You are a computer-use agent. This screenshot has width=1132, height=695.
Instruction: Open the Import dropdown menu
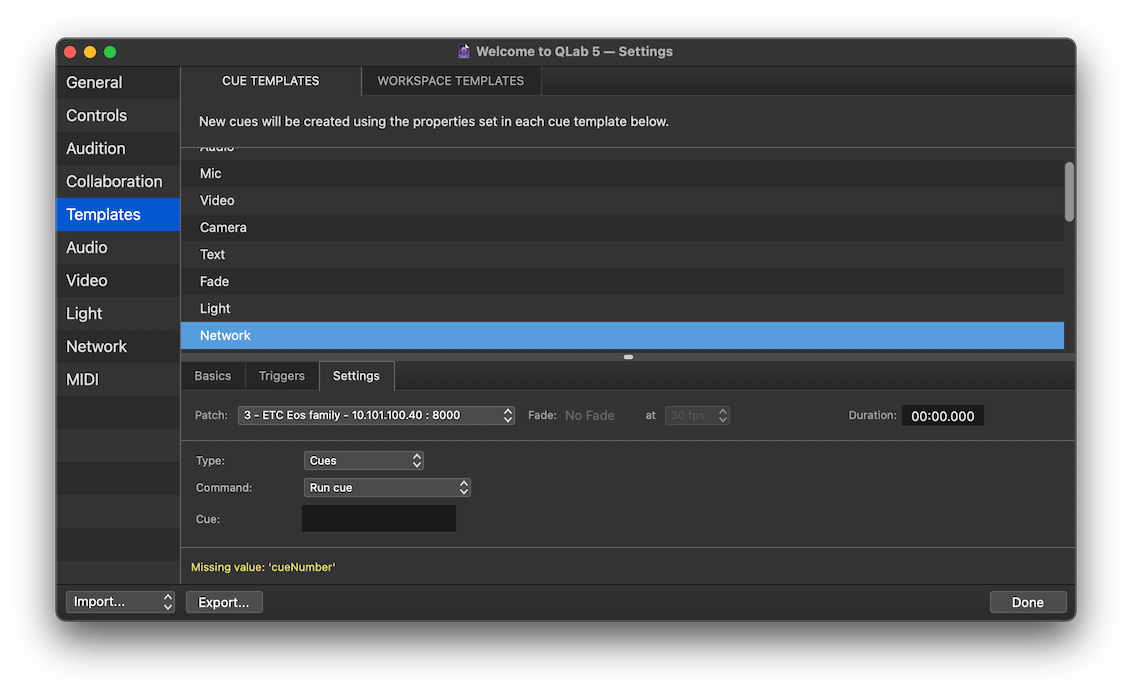120,602
